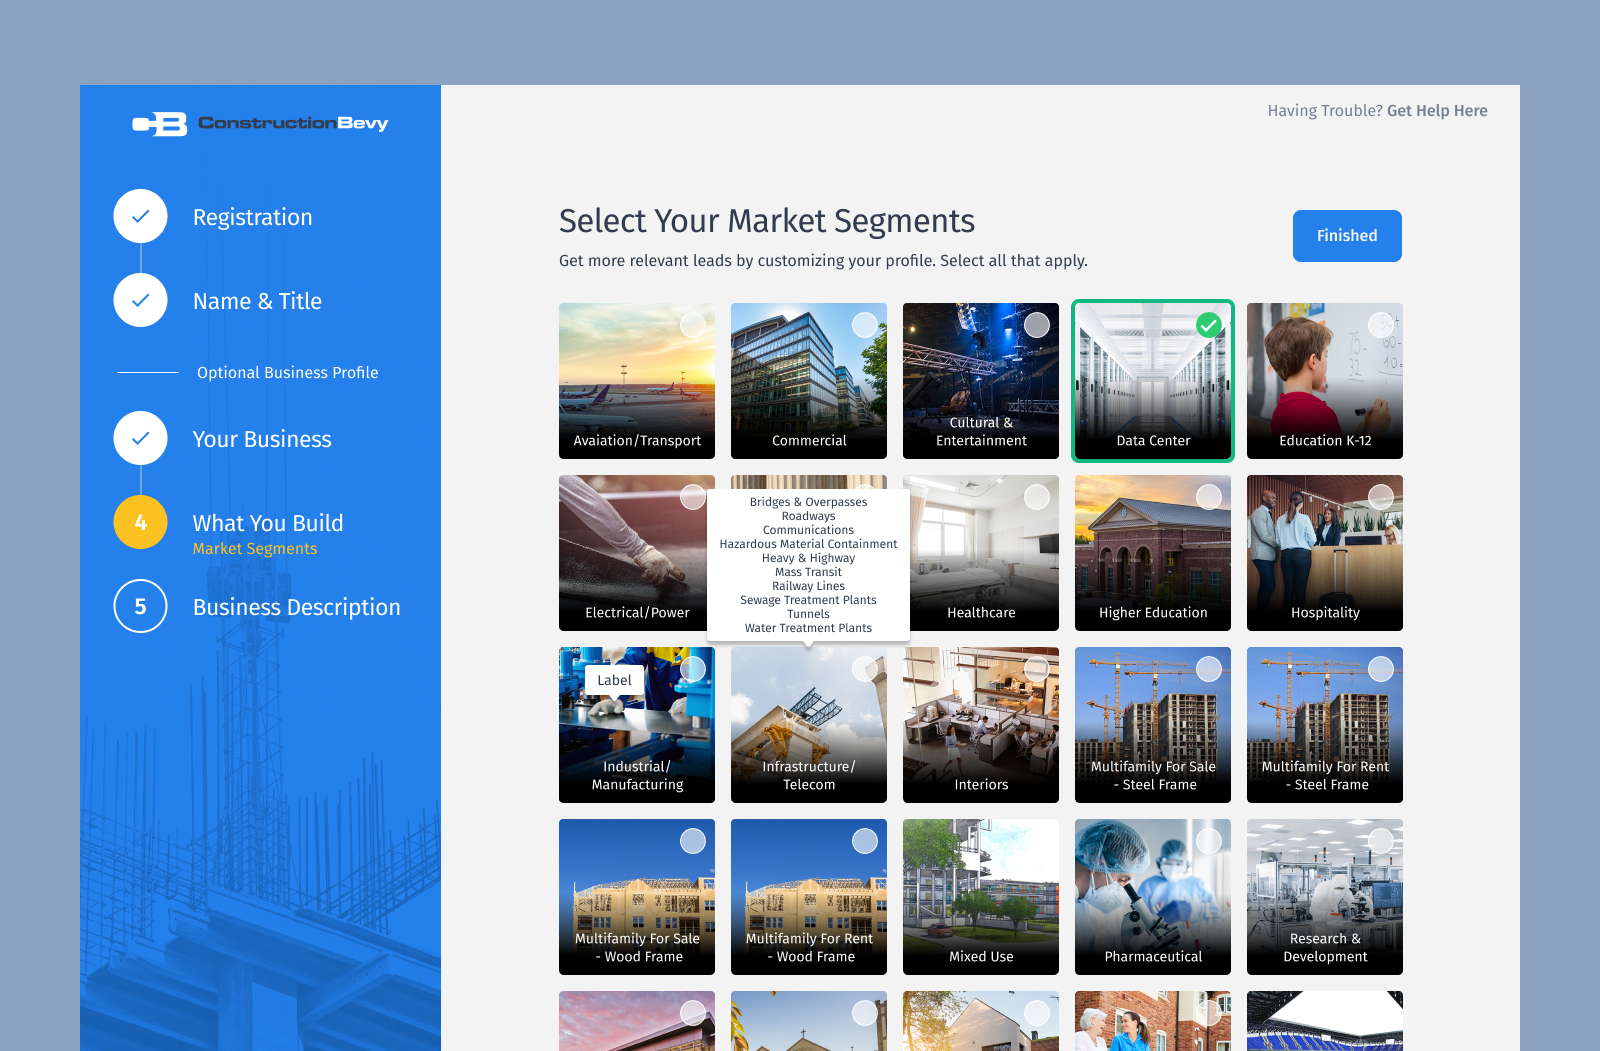Open What You Build step
1600x1051 pixels.
[x=268, y=523]
